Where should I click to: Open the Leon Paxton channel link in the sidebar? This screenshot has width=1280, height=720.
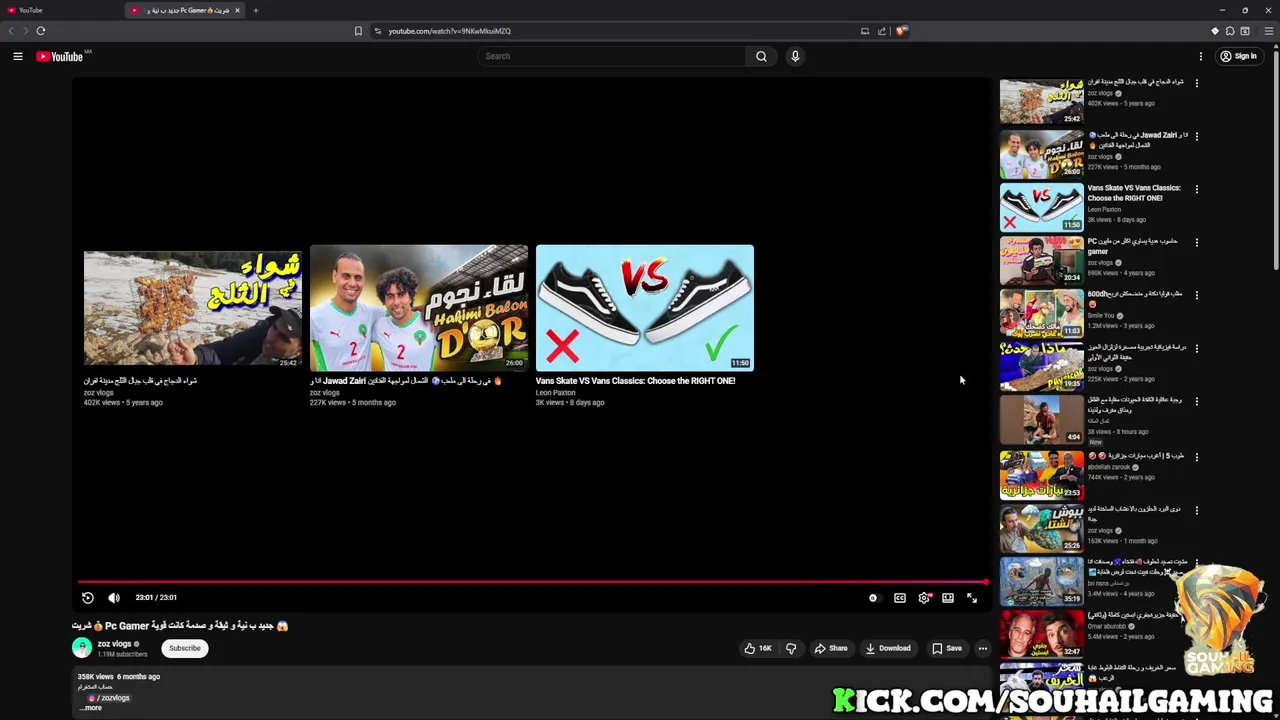click(x=1104, y=210)
